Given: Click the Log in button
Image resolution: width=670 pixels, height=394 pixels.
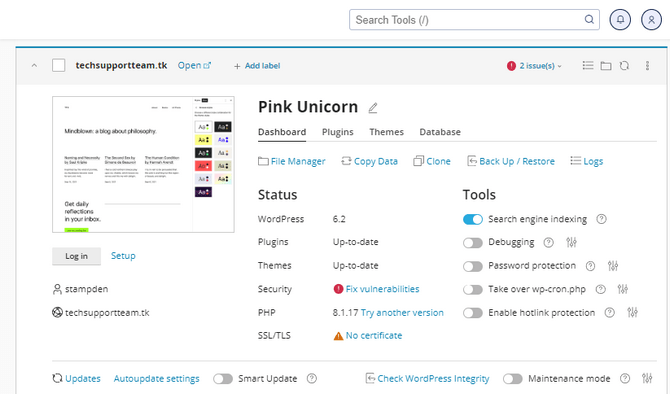Looking at the screenshot, I should coord(76,256).
